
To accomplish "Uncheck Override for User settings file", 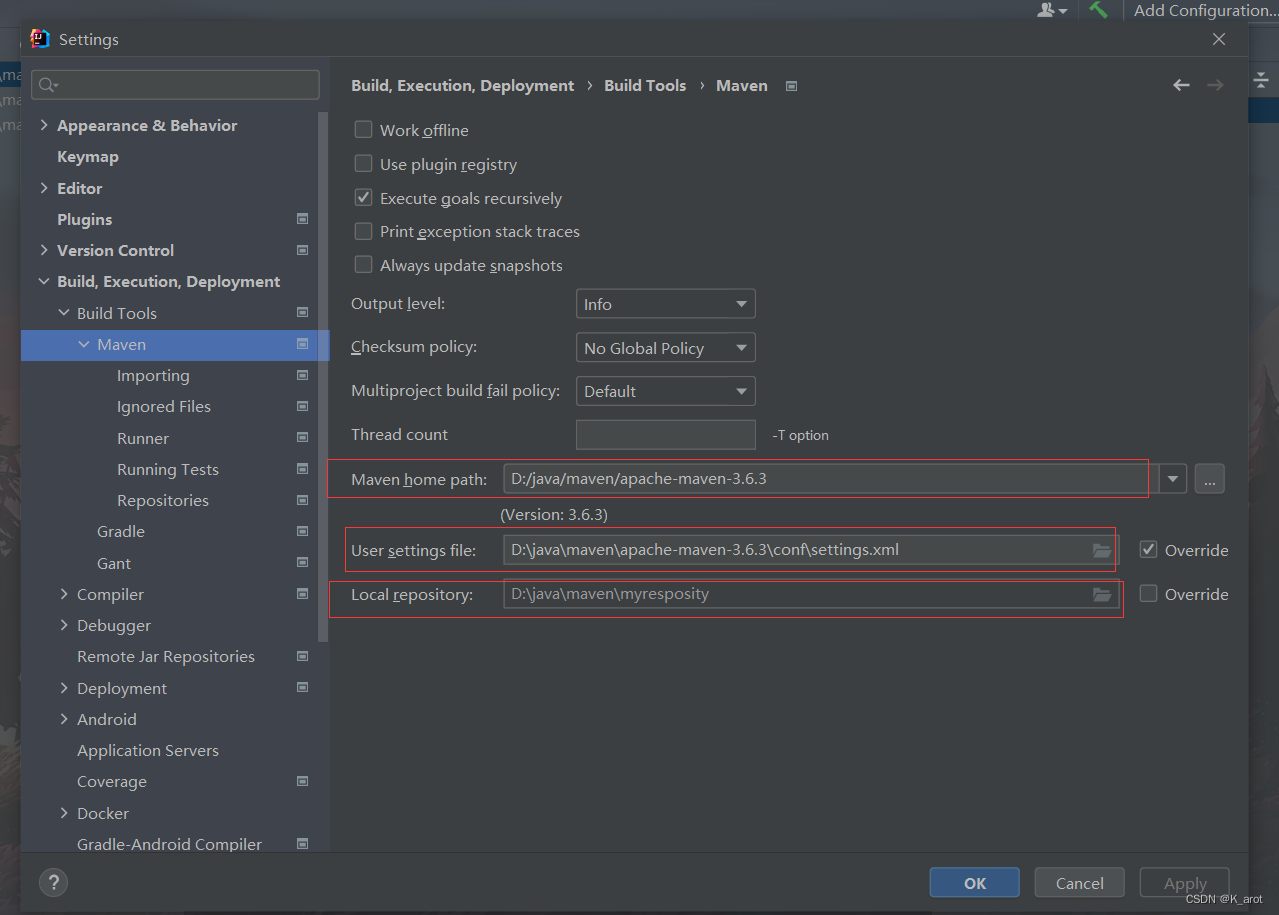I will [1148, 549].
